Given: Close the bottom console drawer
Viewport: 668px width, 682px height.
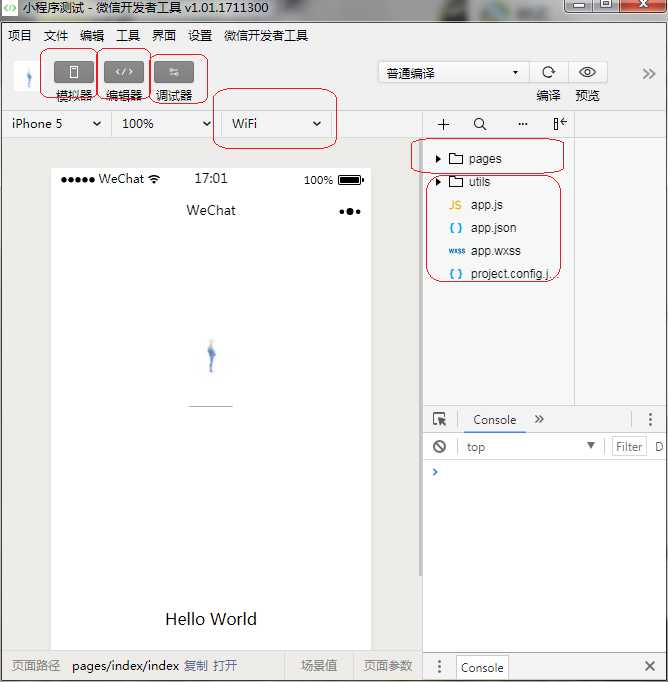Looking at the screenshot, I should [650, 666].
